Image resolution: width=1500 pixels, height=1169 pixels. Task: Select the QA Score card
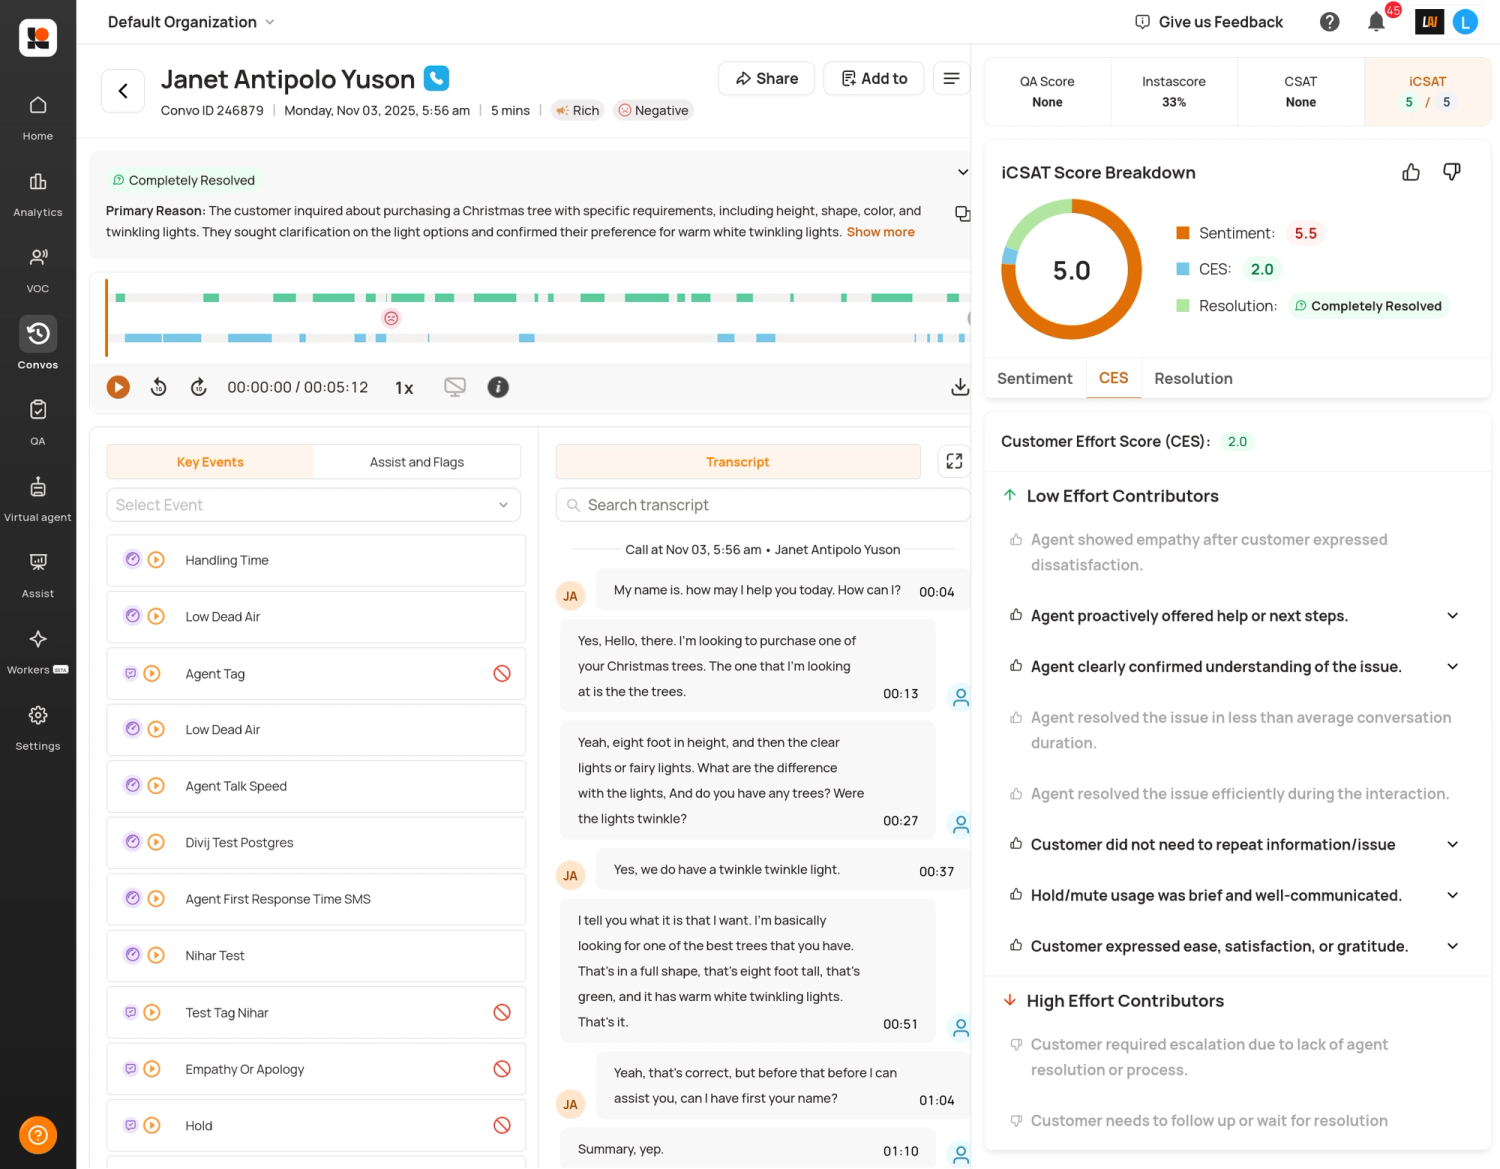(1047, 92)
